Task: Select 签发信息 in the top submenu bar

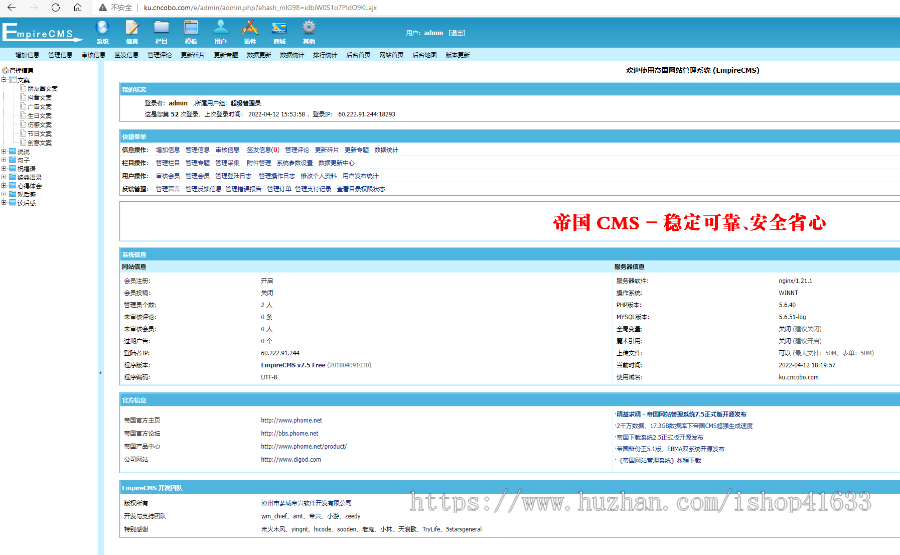Action: (126, 55)
